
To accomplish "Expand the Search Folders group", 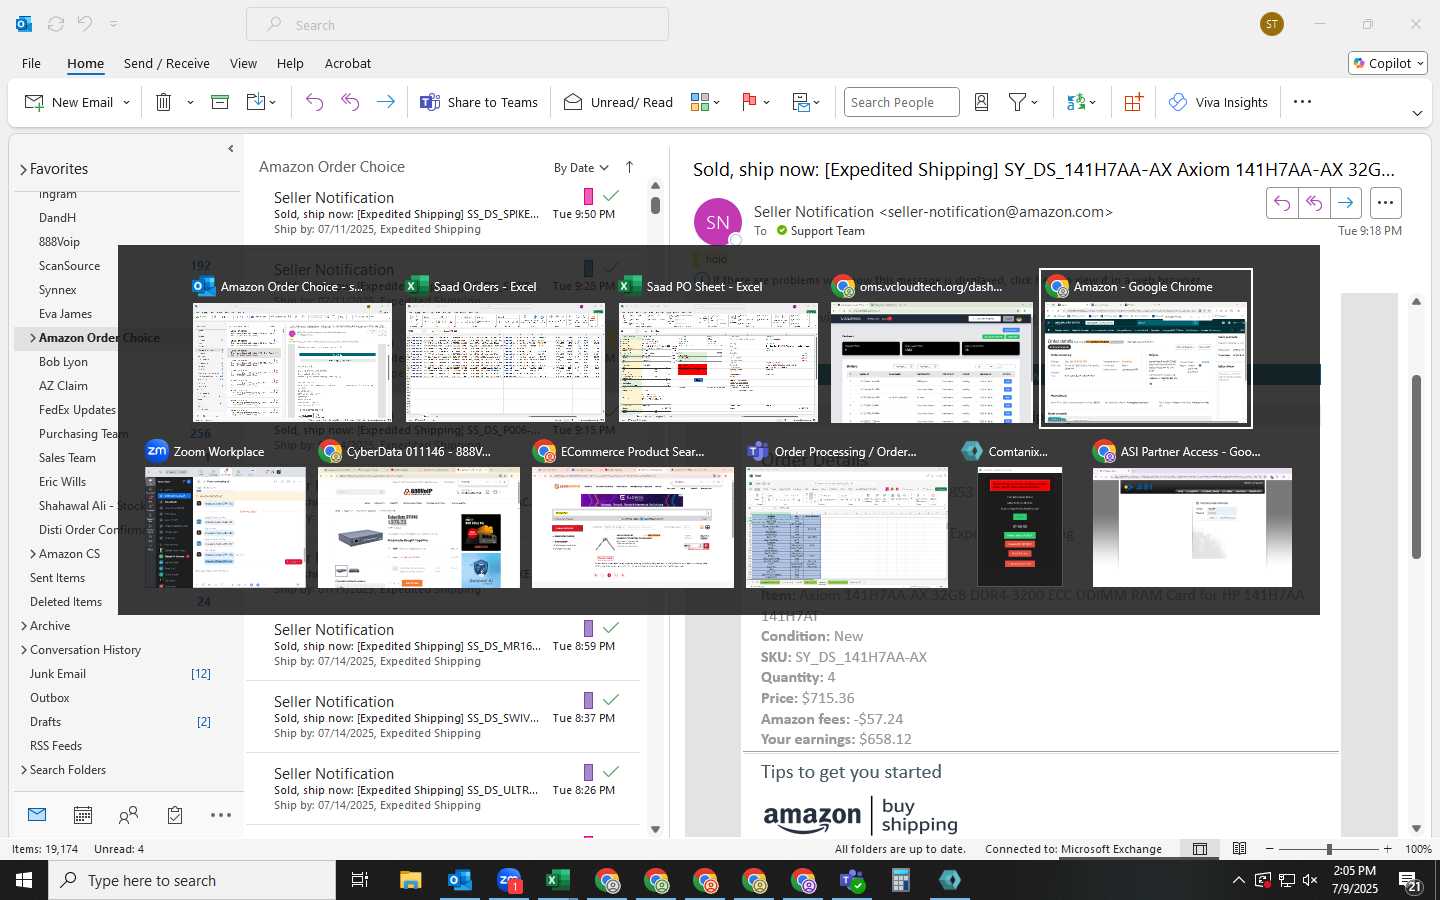I will (x=23, y=770).
